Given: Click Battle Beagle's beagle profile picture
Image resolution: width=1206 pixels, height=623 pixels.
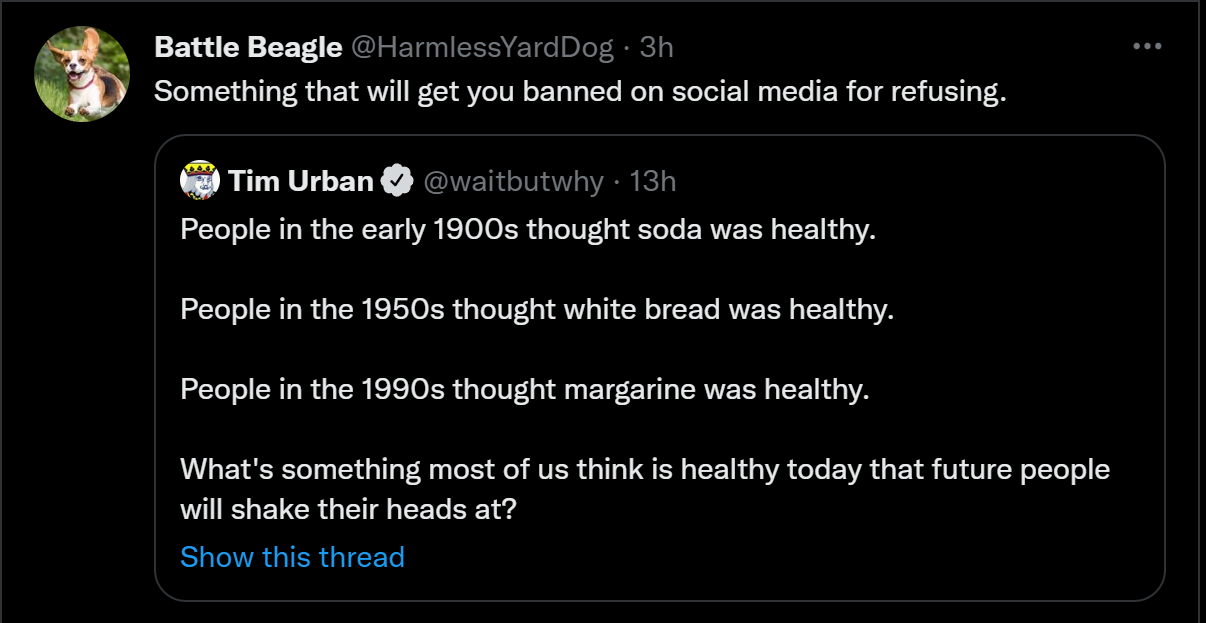Looking at the screenshot, I should tap(82, 74).
